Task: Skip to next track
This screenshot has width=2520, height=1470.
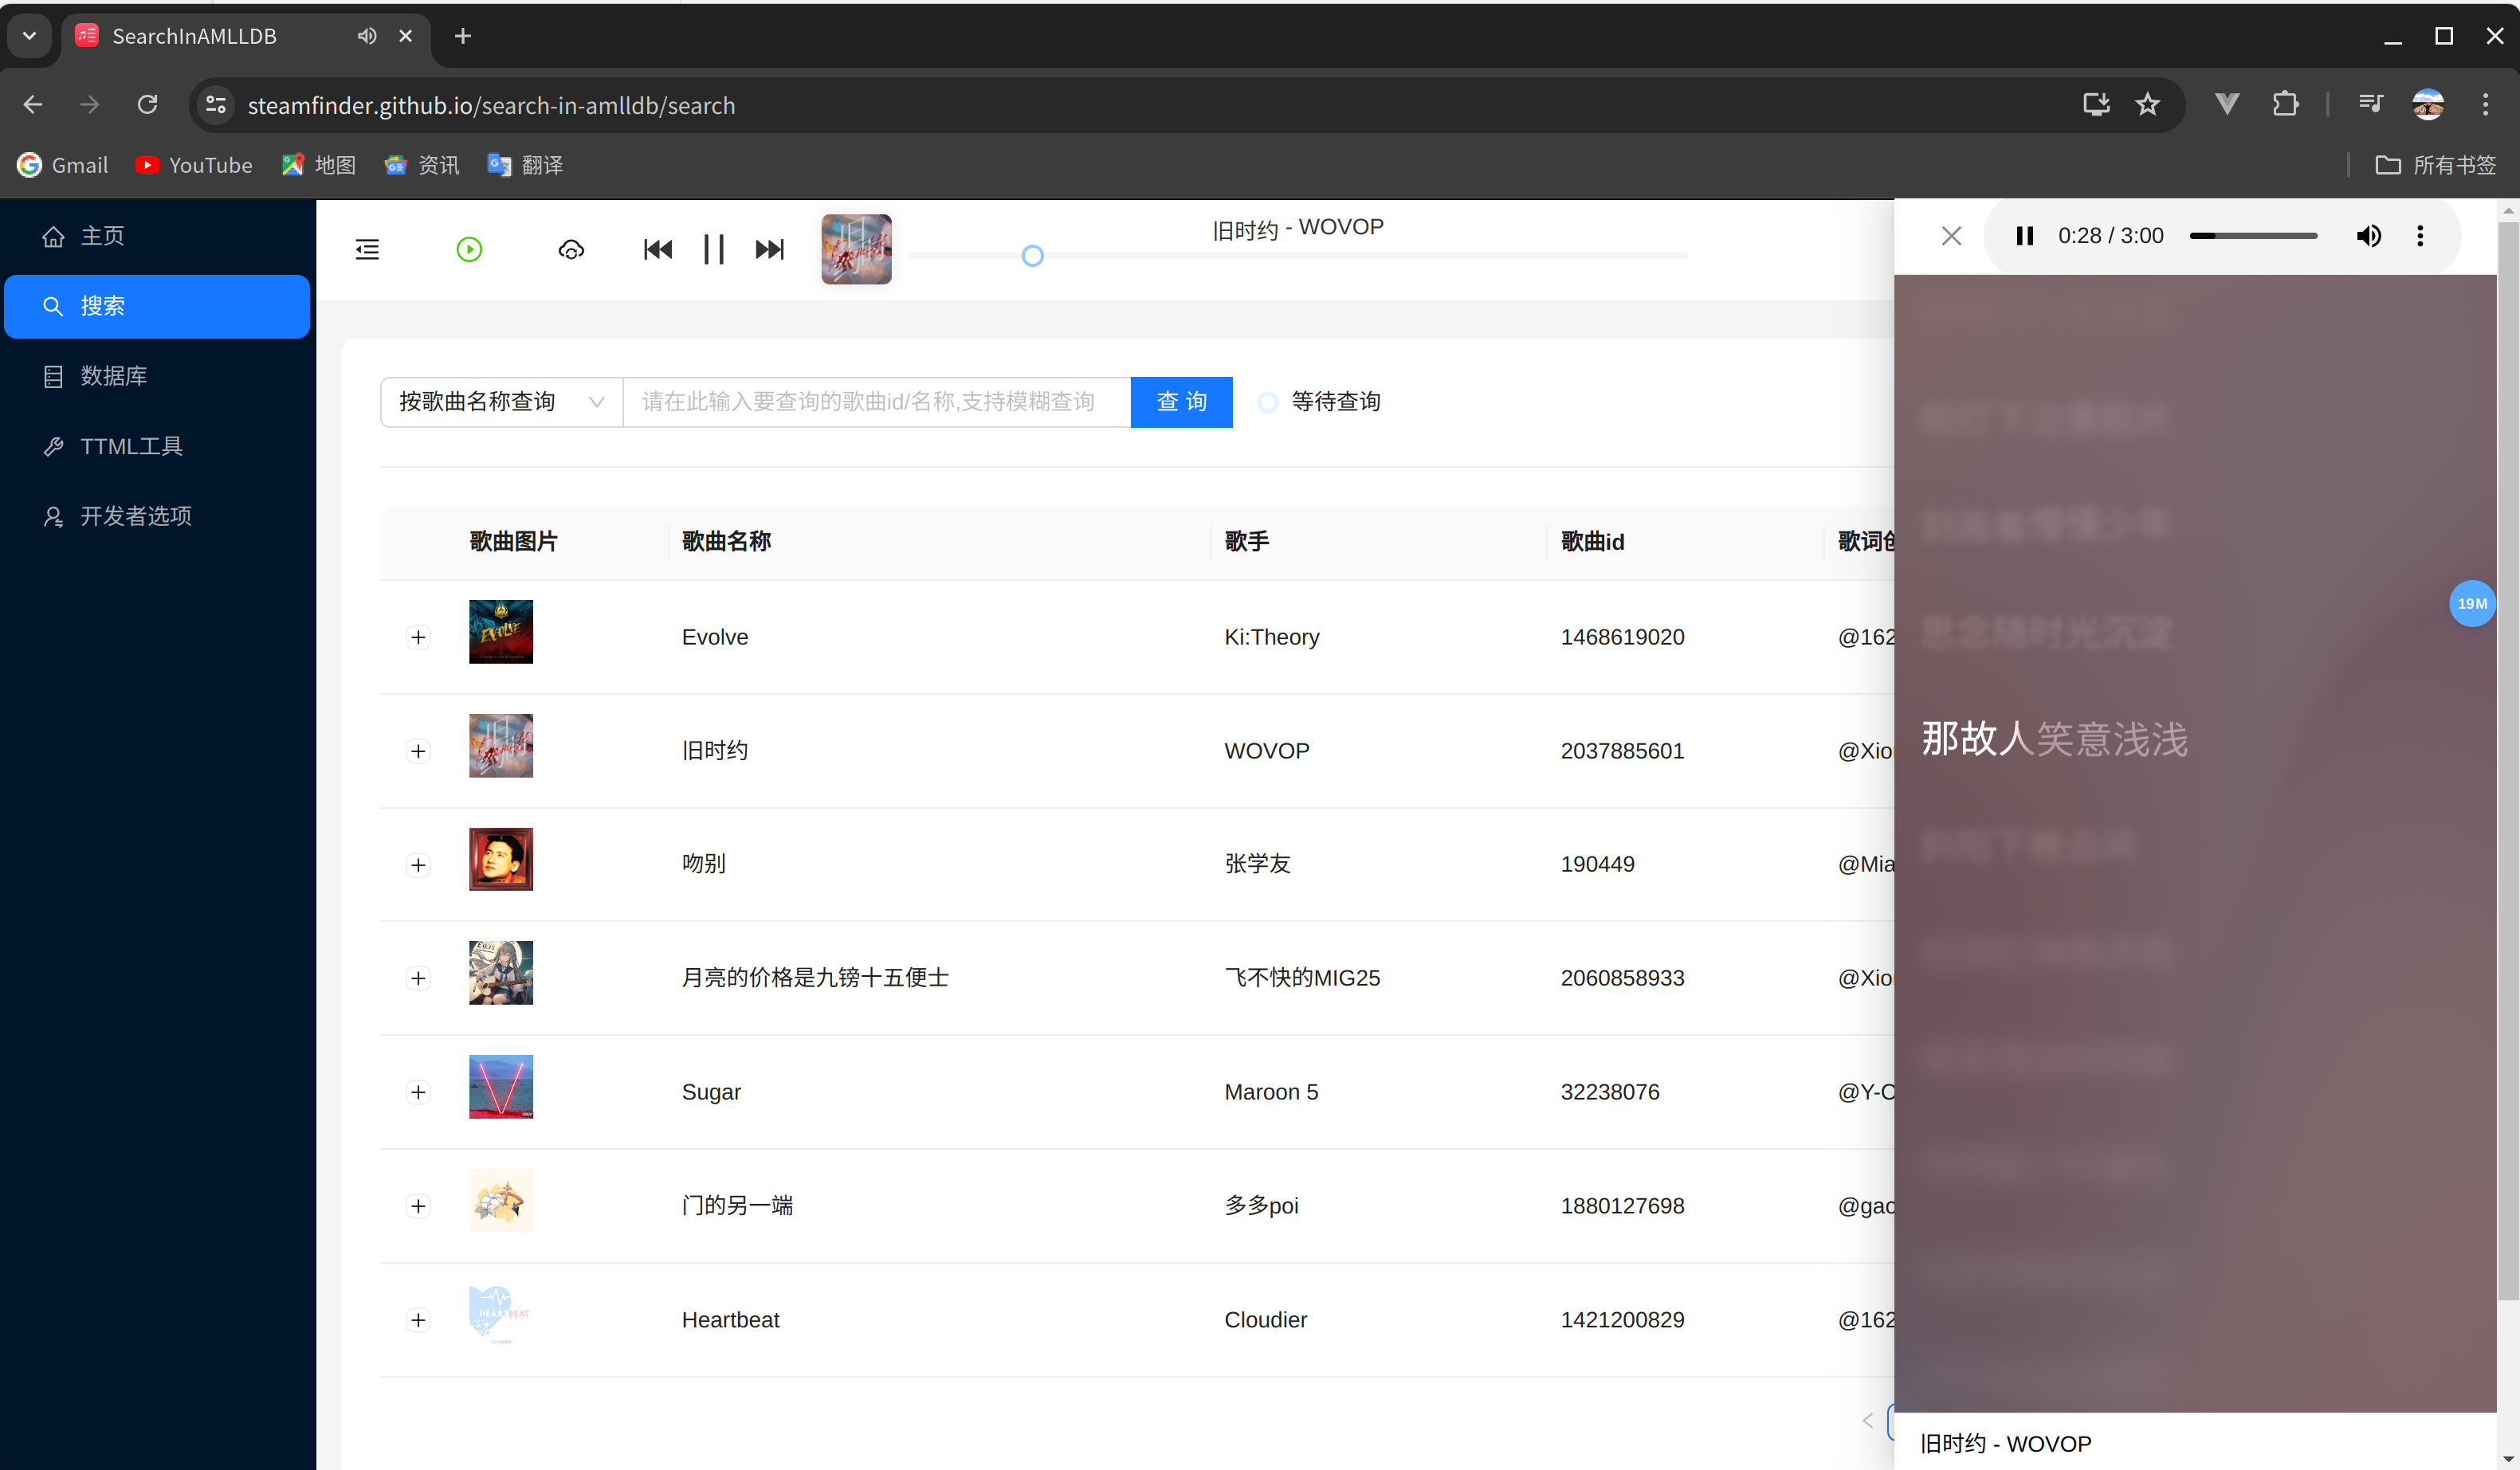Action: pos(769,249)
